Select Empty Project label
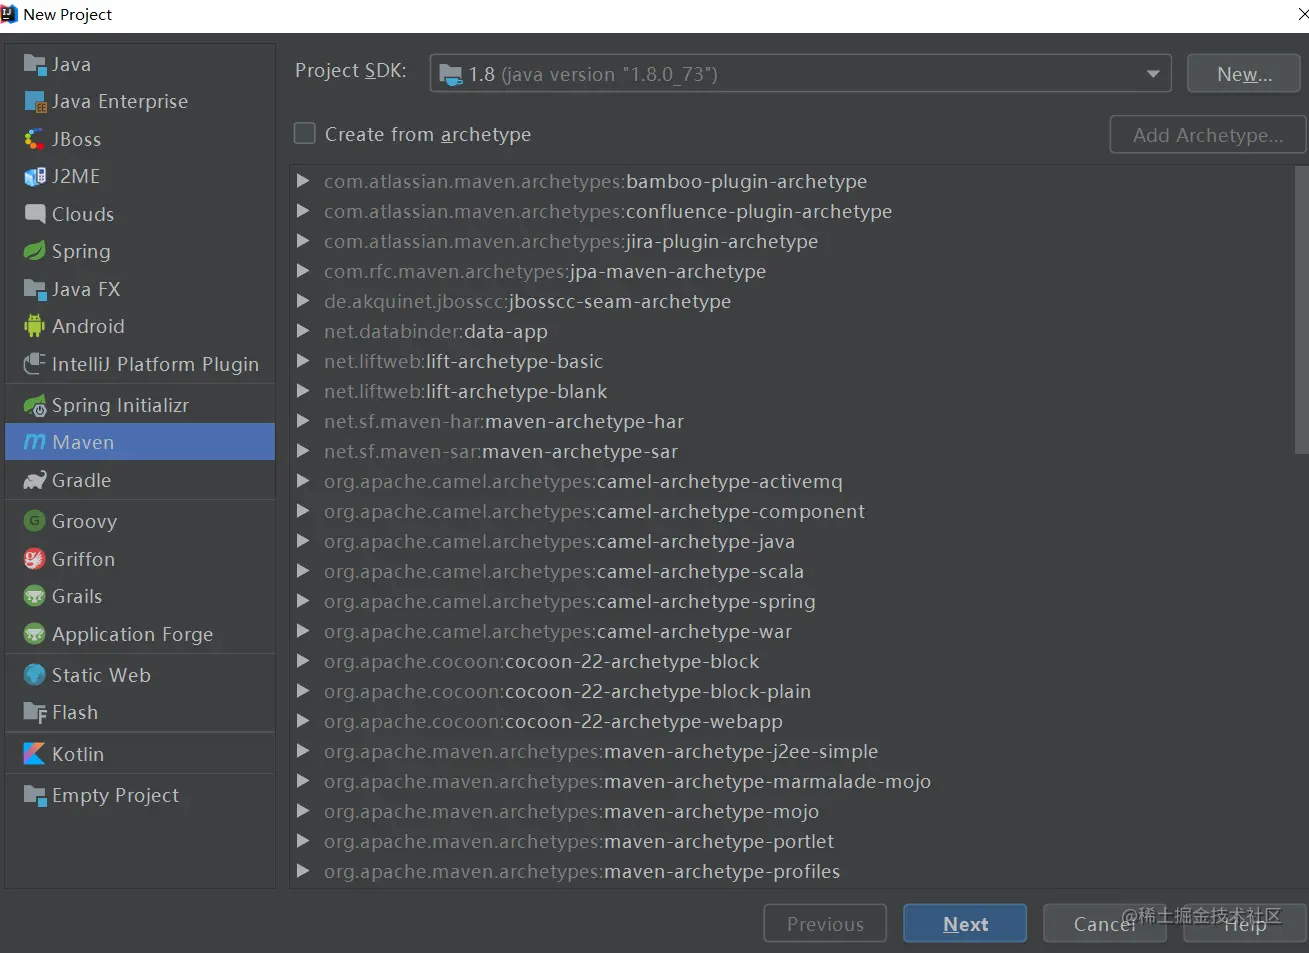The image size is (1309, 953). pyautogui.click(x=115, y=796)
